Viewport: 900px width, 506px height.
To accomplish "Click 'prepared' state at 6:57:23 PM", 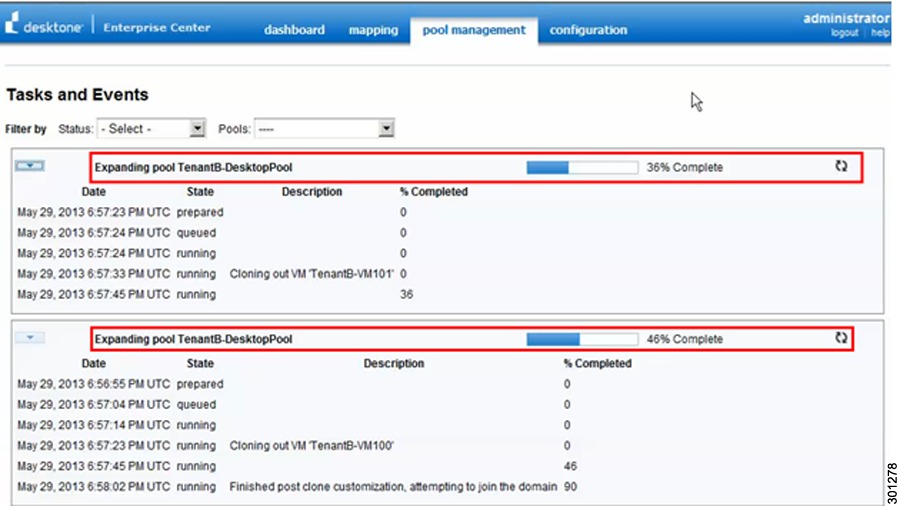I will pos(200,212).
